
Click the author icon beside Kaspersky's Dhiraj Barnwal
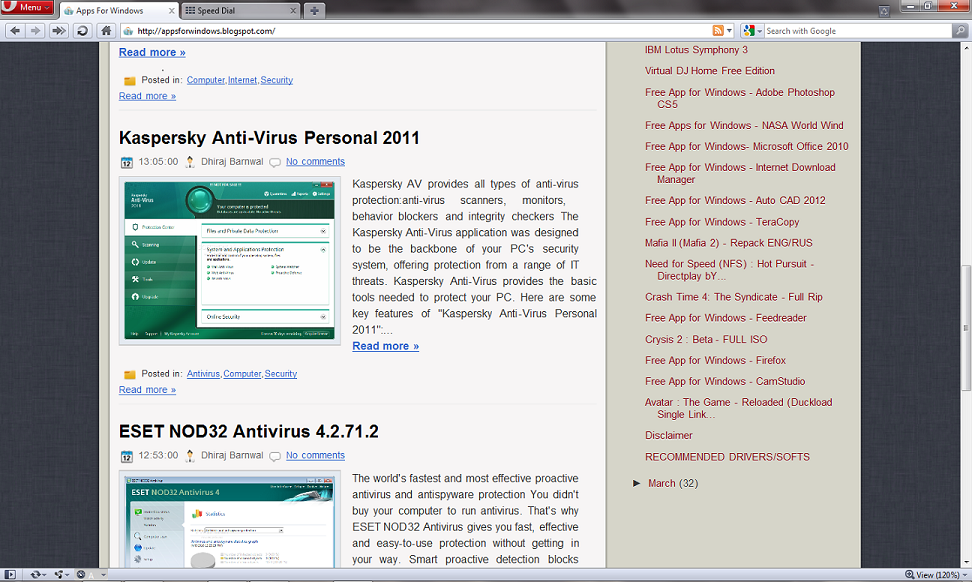(190, 162)
